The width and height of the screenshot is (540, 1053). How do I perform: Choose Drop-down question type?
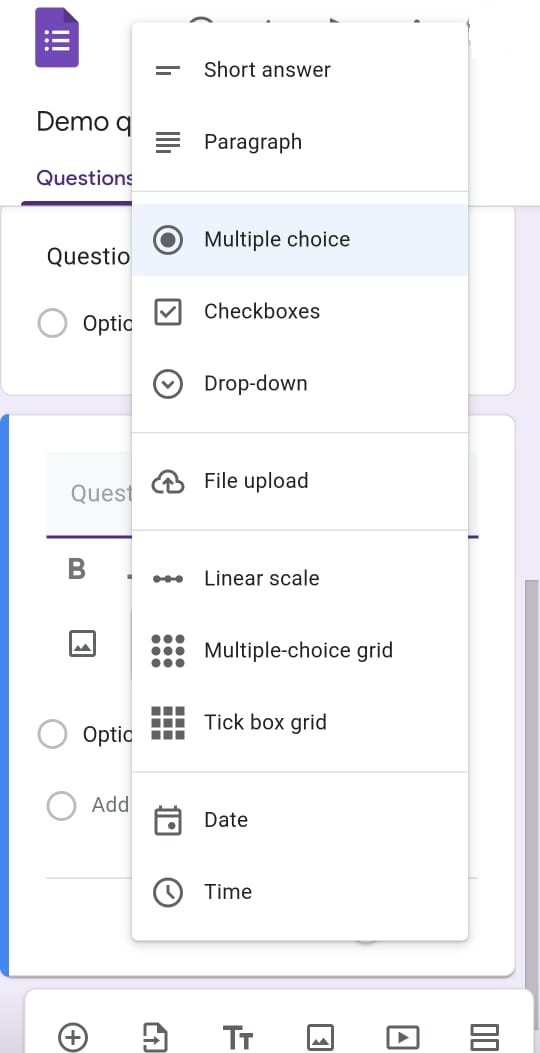(300, 383)
